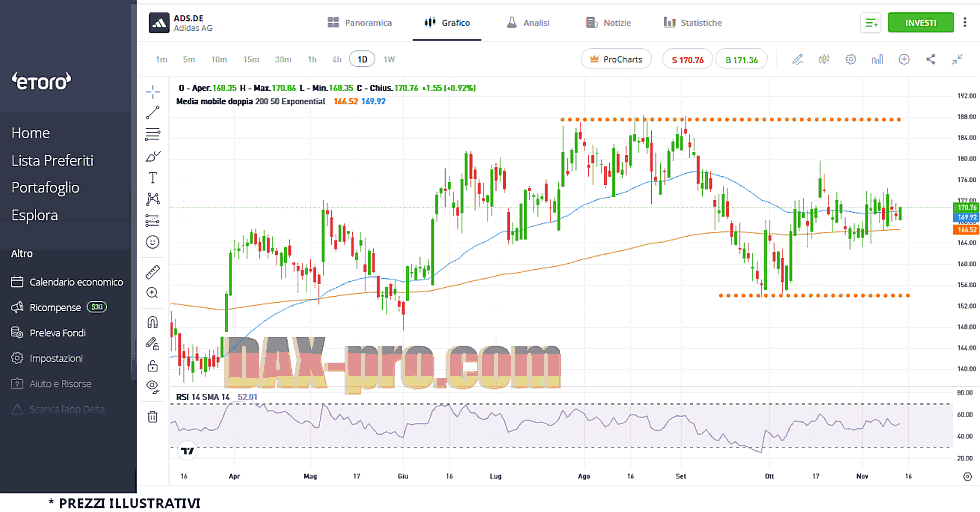Add ADS.DE to watchlist

coord(871,23)
